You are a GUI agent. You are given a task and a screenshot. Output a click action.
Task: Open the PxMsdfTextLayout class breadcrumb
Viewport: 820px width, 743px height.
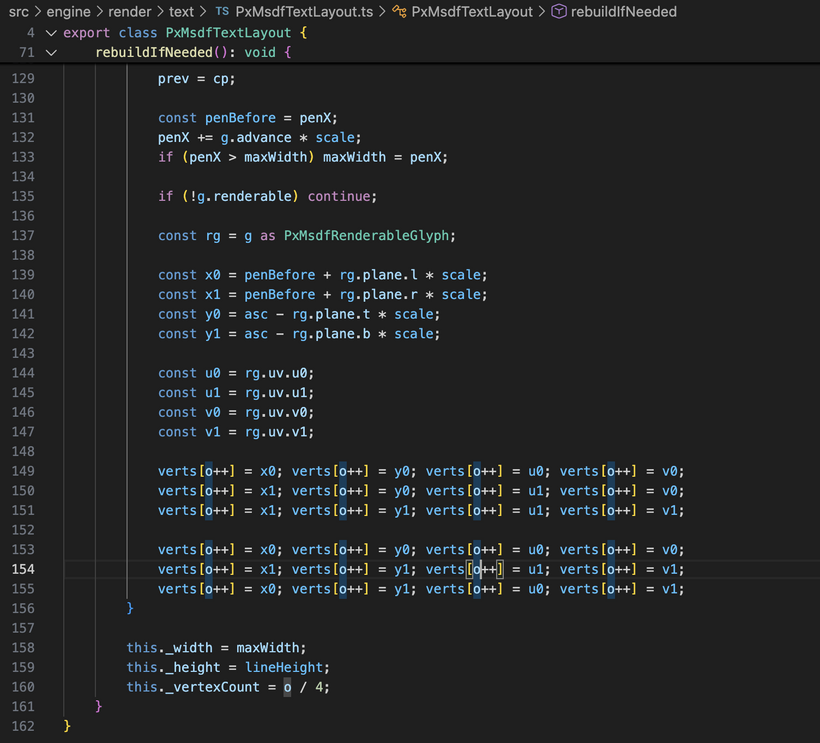click(473, 12)
